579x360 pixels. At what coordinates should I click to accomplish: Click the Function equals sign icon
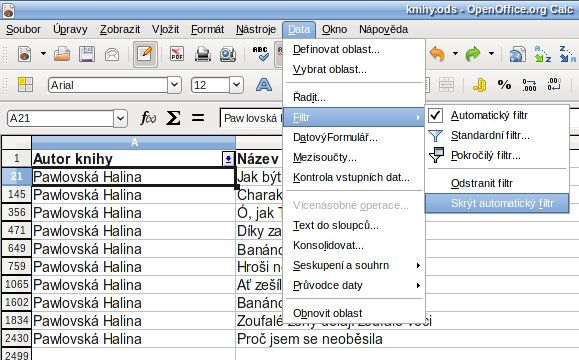pos(198,118)
